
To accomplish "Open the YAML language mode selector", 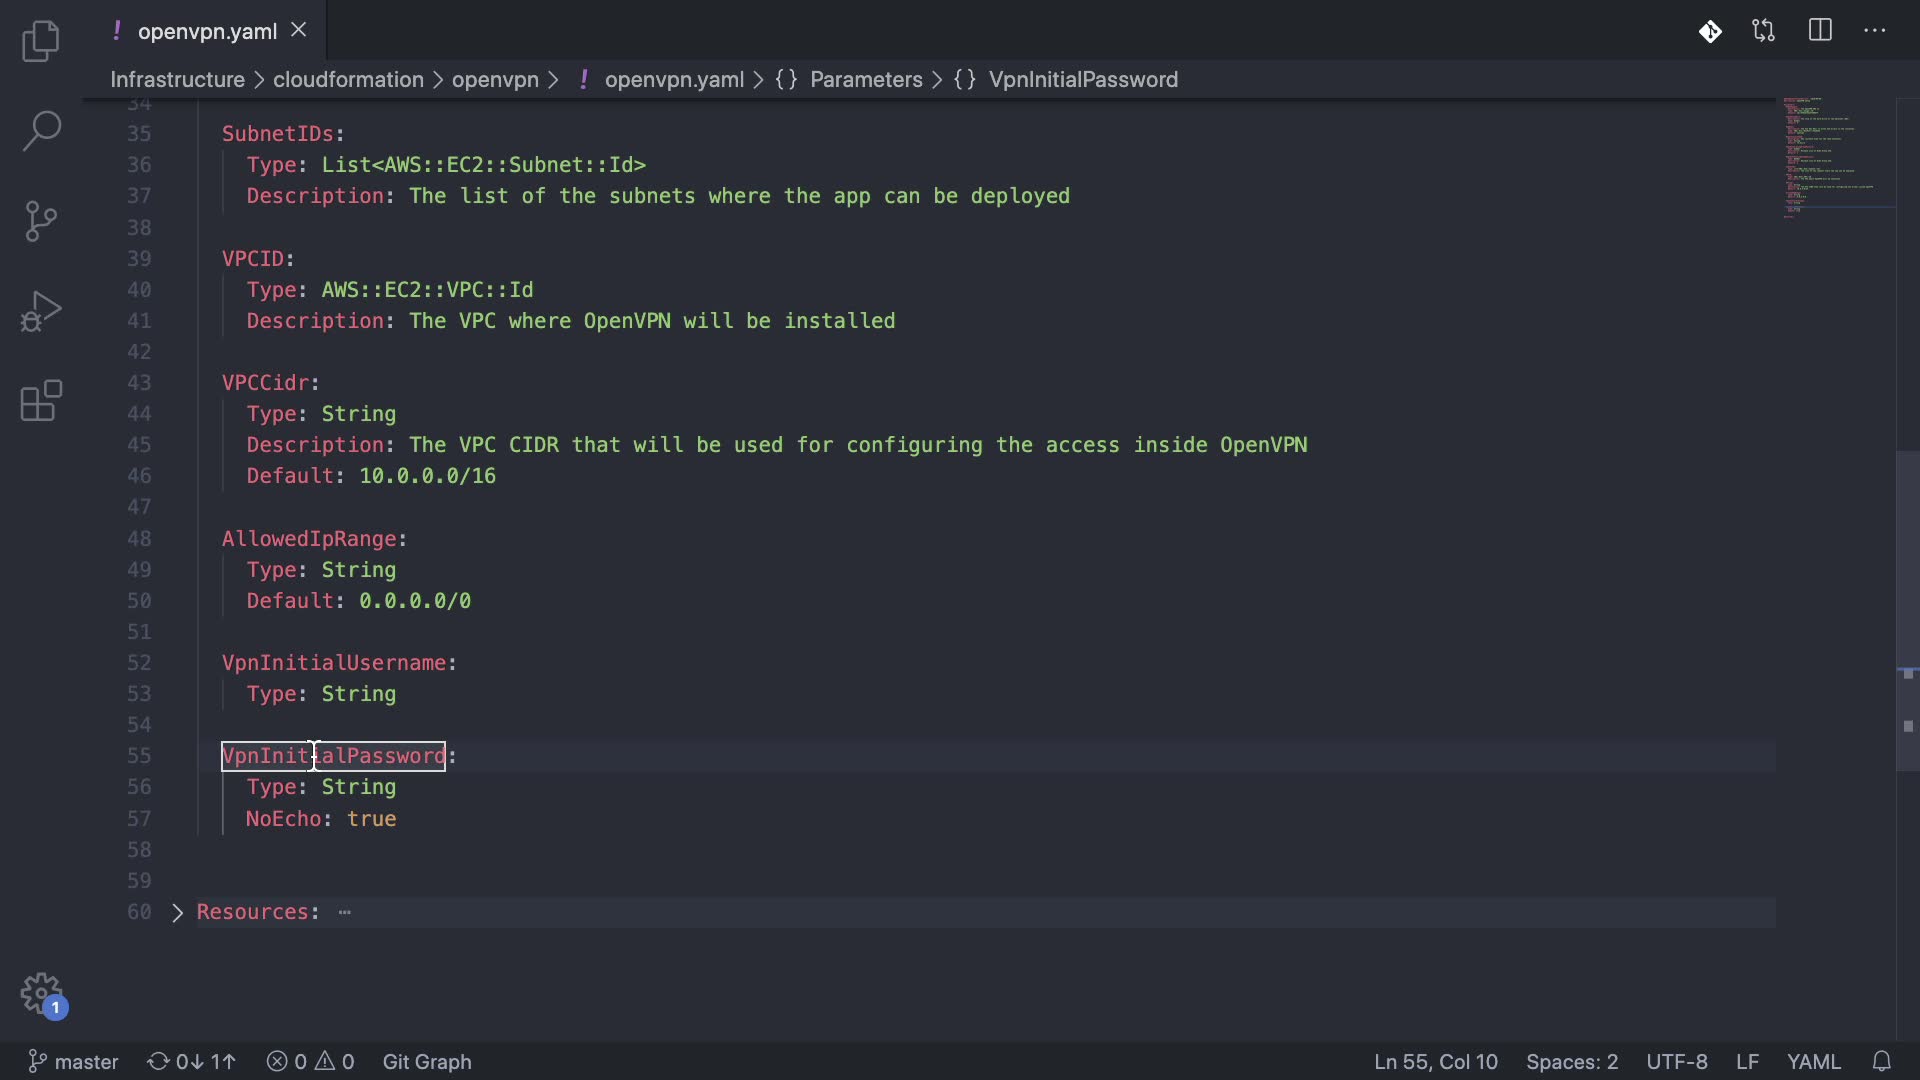I will [x=1813, y=1061].
